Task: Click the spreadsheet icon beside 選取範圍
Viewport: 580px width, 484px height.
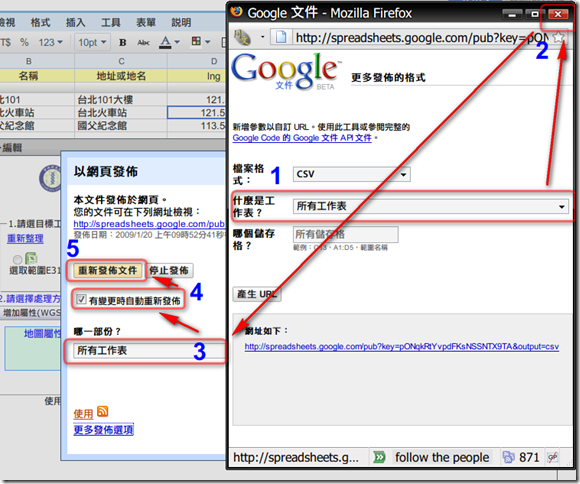Action: 31,258
